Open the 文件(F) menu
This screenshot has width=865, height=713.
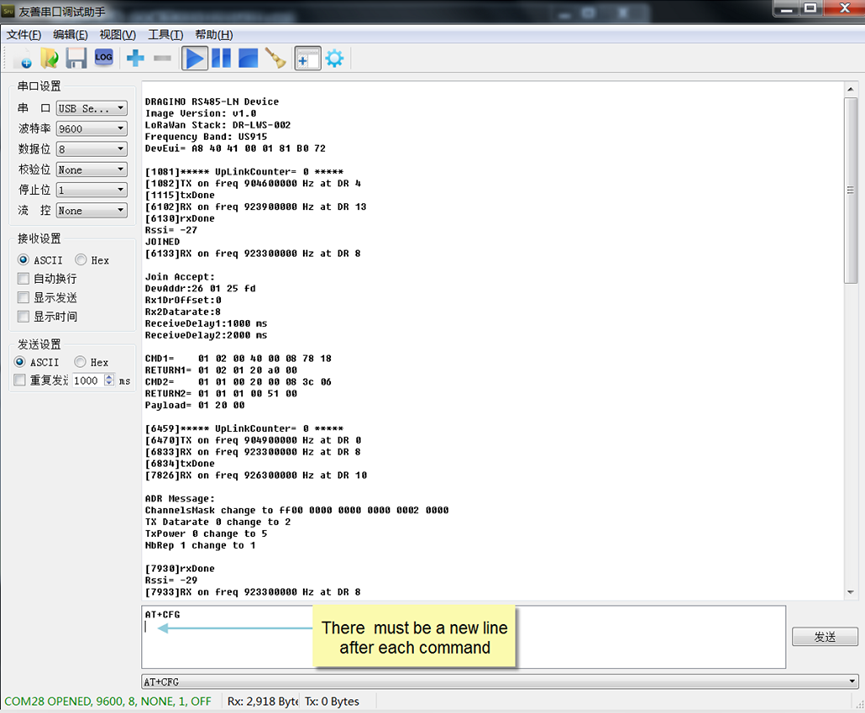(24, 35)
